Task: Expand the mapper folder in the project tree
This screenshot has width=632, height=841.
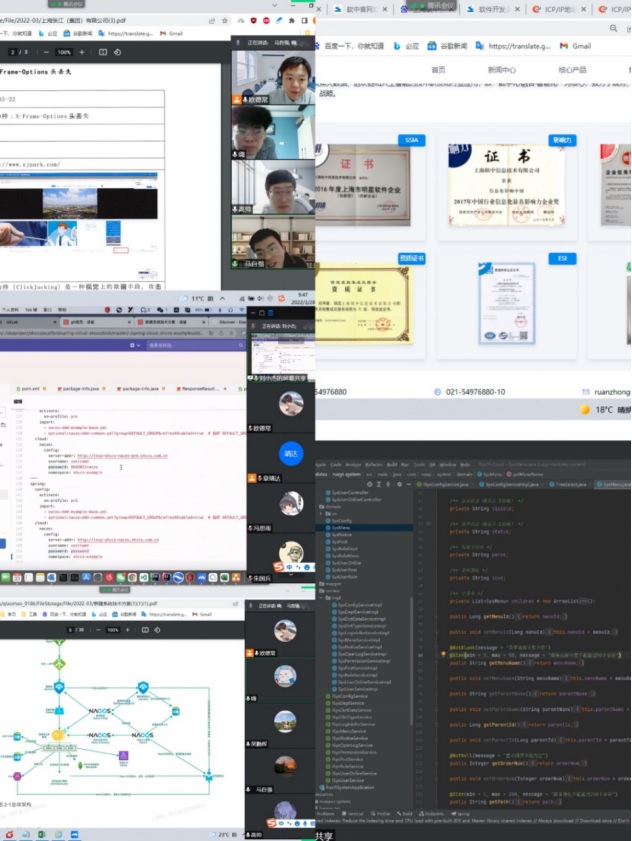Action: click(x=323, y=585)
